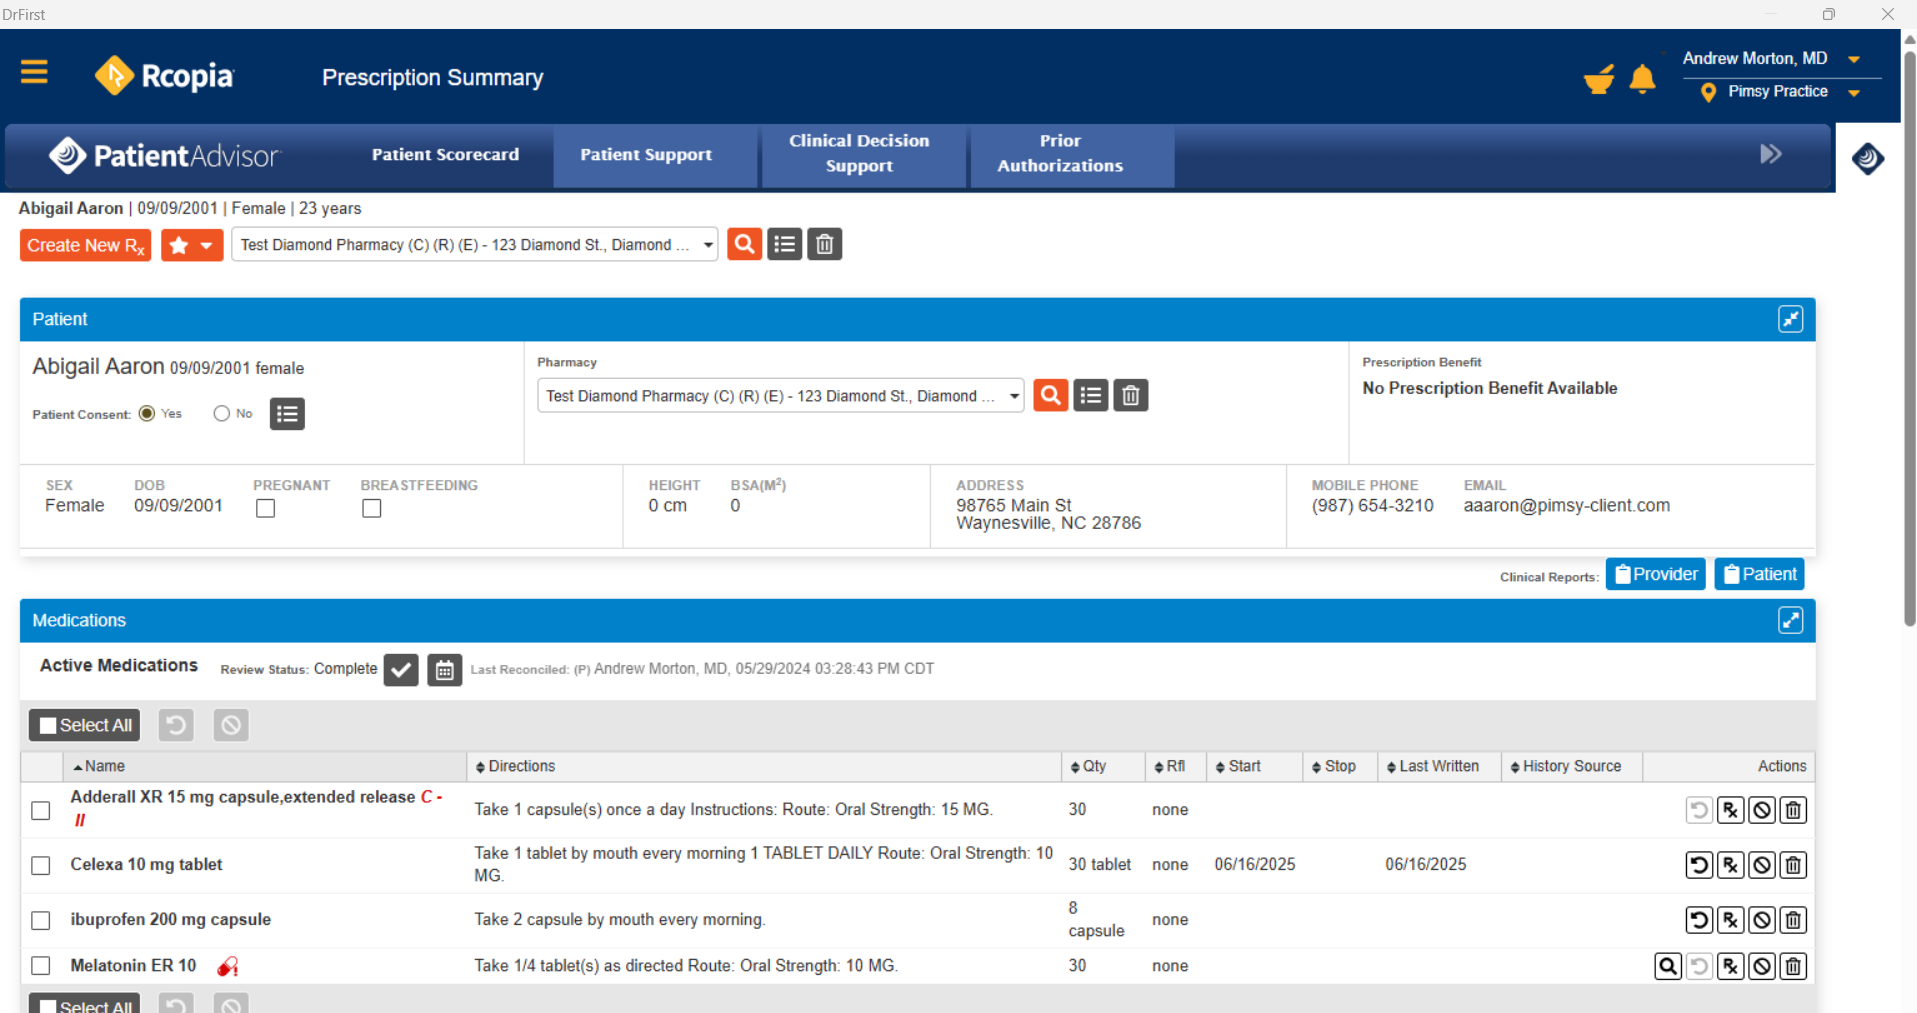Open the pharmacy selection dropdown
Screen dimensions: 1917x1013
(1014, 395)
